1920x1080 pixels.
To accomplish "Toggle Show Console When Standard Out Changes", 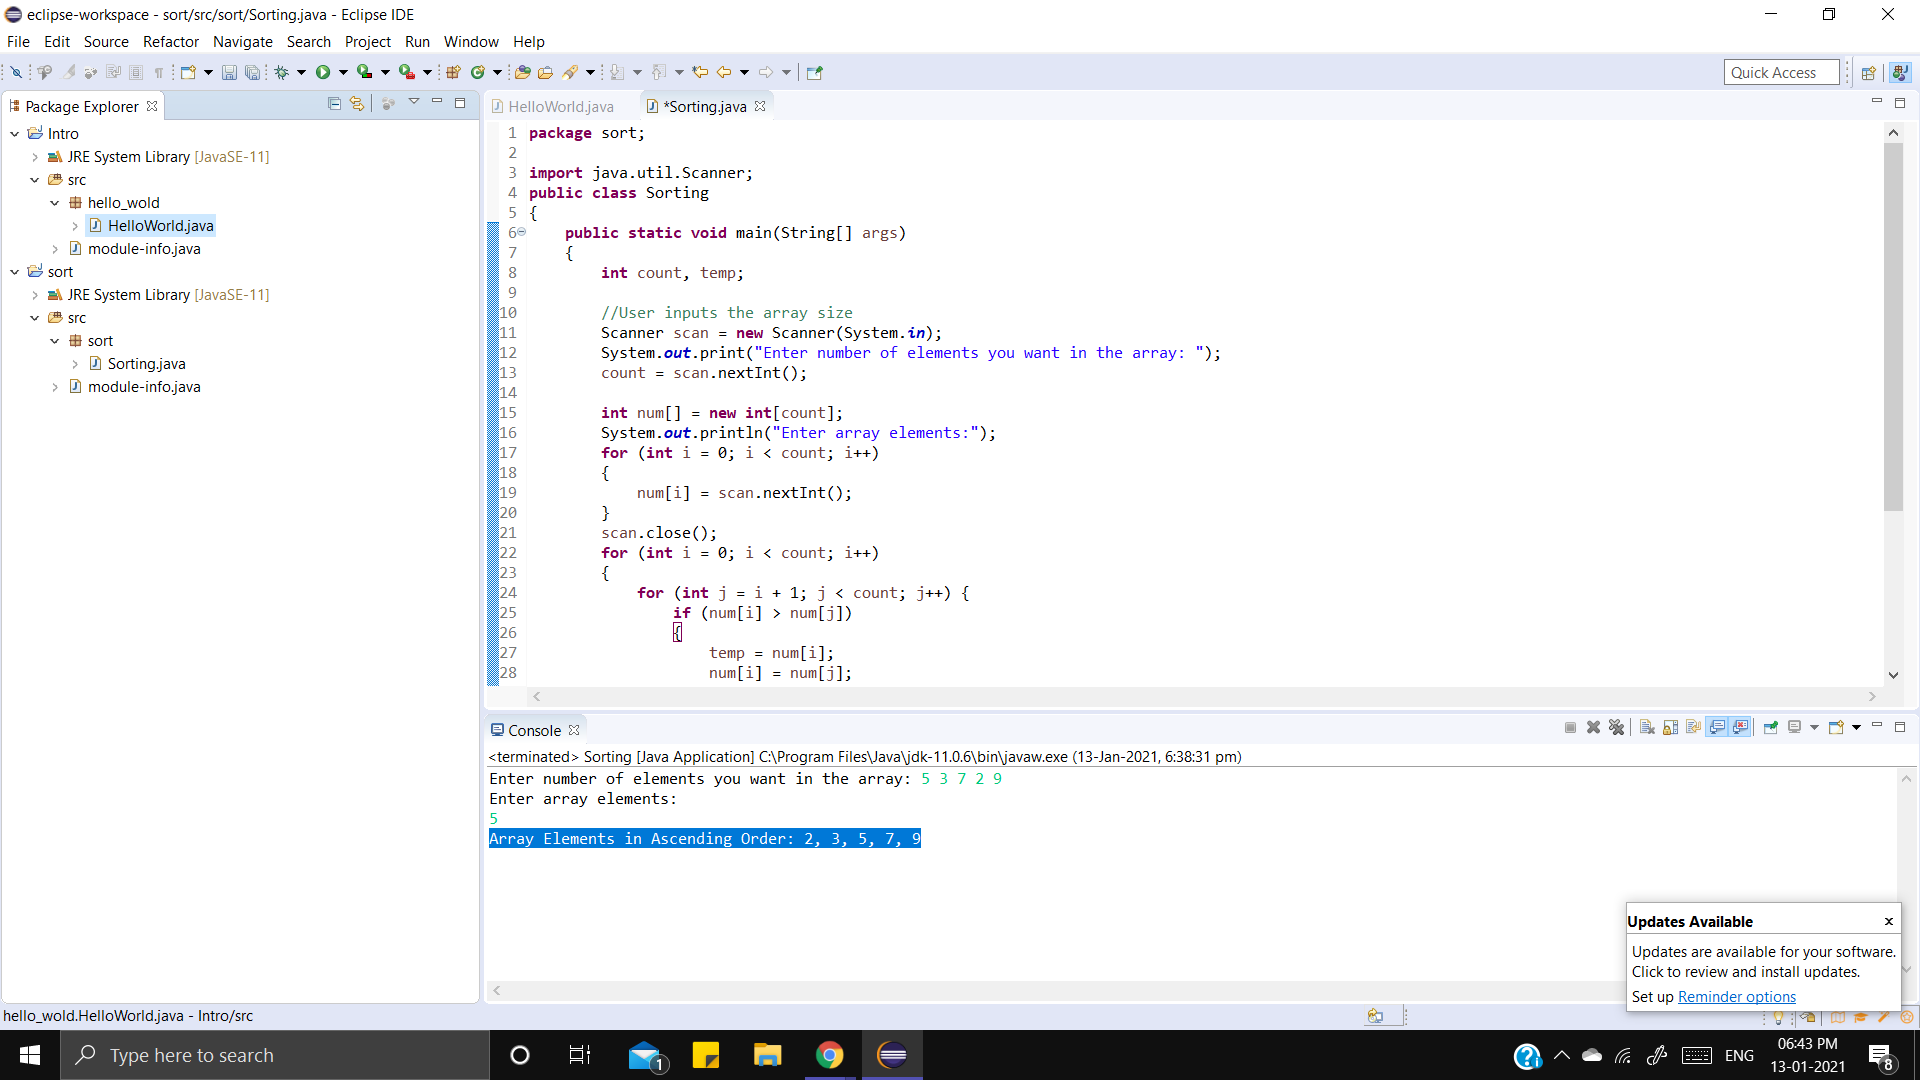I will [1718, 728].
